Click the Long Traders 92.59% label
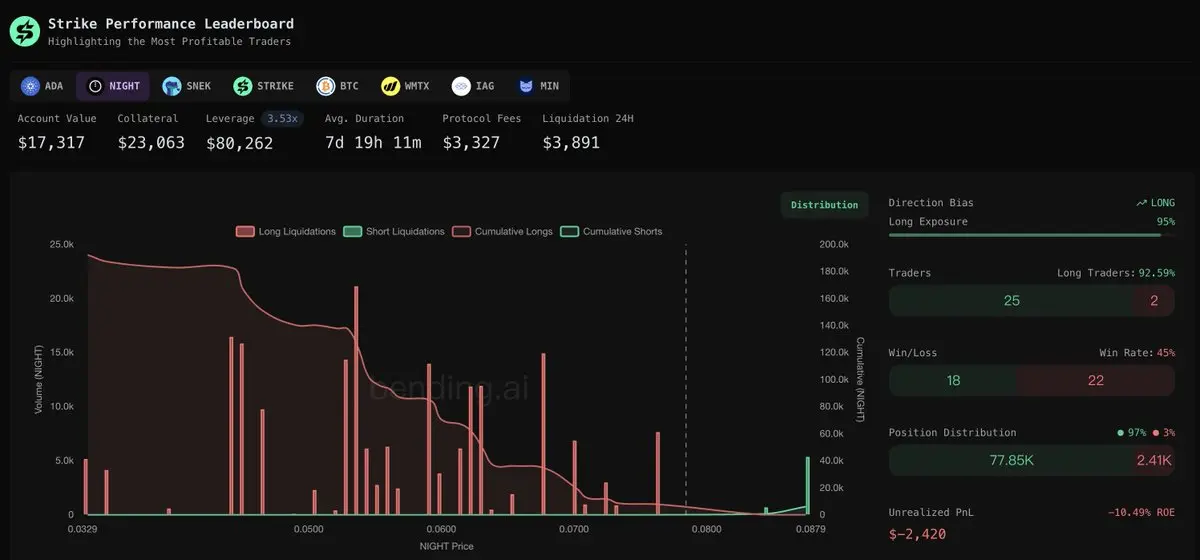This screenshot has width=1200, height=560. (1116, 273)
